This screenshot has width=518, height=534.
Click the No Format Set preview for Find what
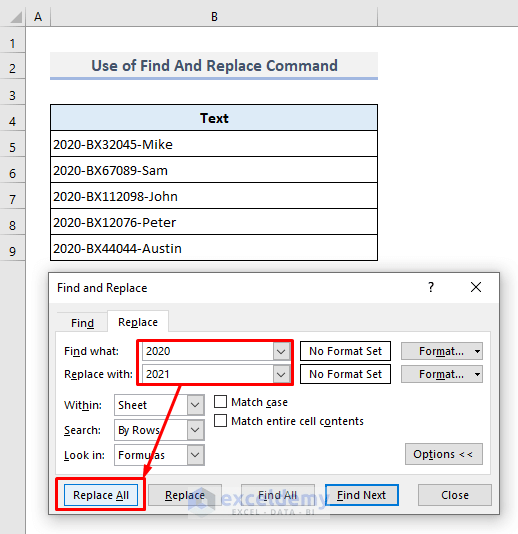(345, 351)
